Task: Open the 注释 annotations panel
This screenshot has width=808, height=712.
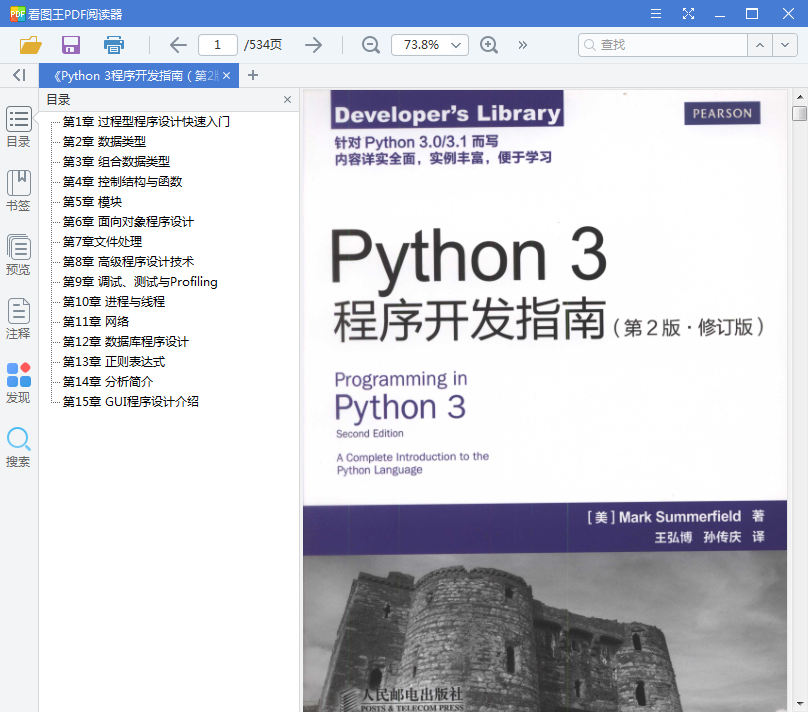Action: pyautogui.click(x=19, y=318)
